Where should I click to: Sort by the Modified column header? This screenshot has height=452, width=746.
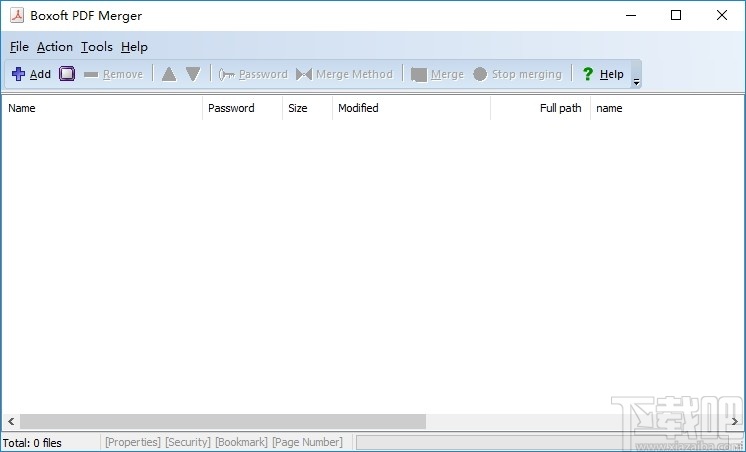411,108
